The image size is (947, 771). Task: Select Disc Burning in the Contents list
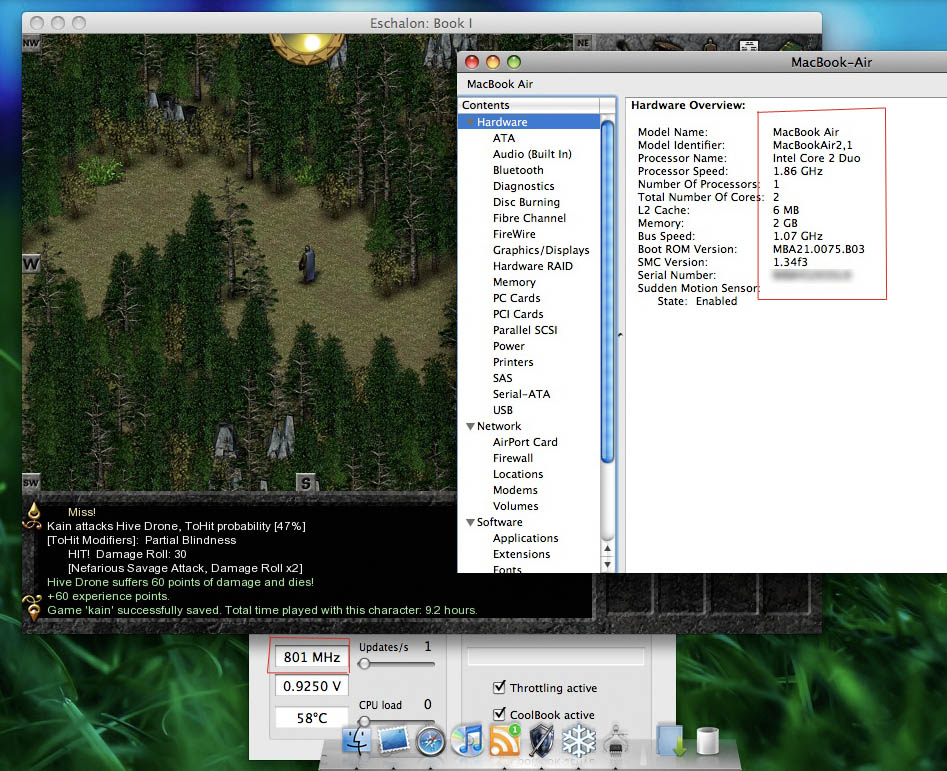[x=526, y=202]
